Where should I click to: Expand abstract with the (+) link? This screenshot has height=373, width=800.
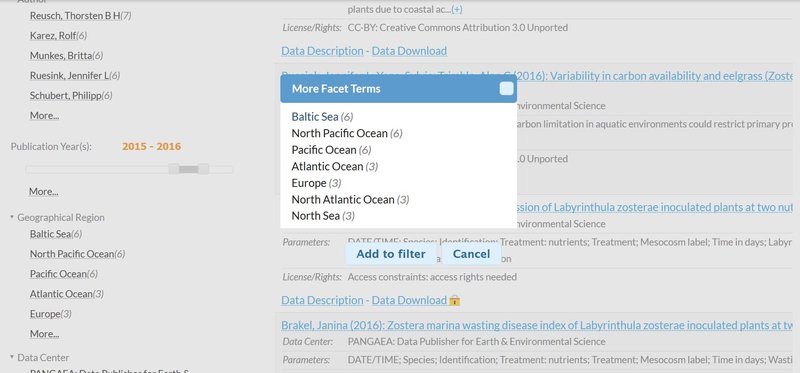(x=457, y=9)
